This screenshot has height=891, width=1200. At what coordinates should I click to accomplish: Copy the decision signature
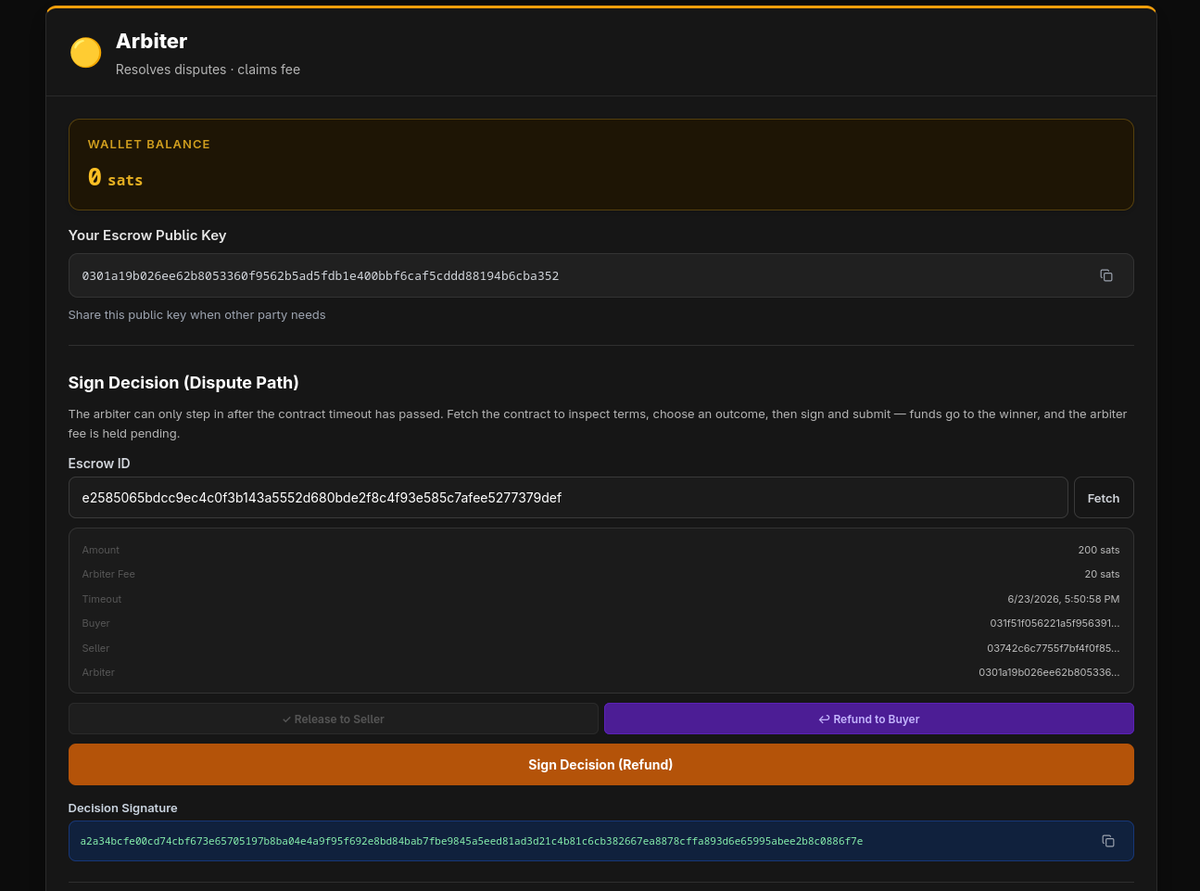pyautogui.click(x=1108, y=841)
